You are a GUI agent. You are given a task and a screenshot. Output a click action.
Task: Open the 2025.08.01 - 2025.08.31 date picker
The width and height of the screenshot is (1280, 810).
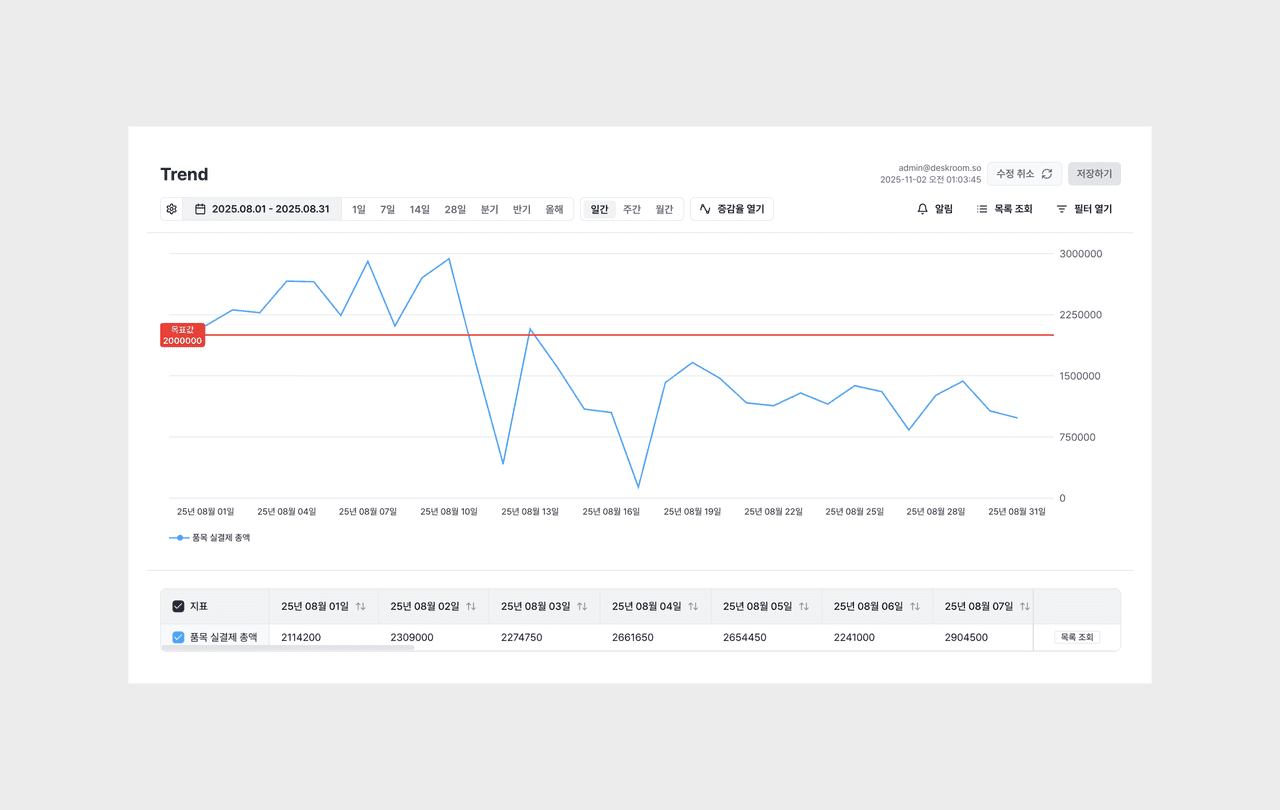[262, 209]
